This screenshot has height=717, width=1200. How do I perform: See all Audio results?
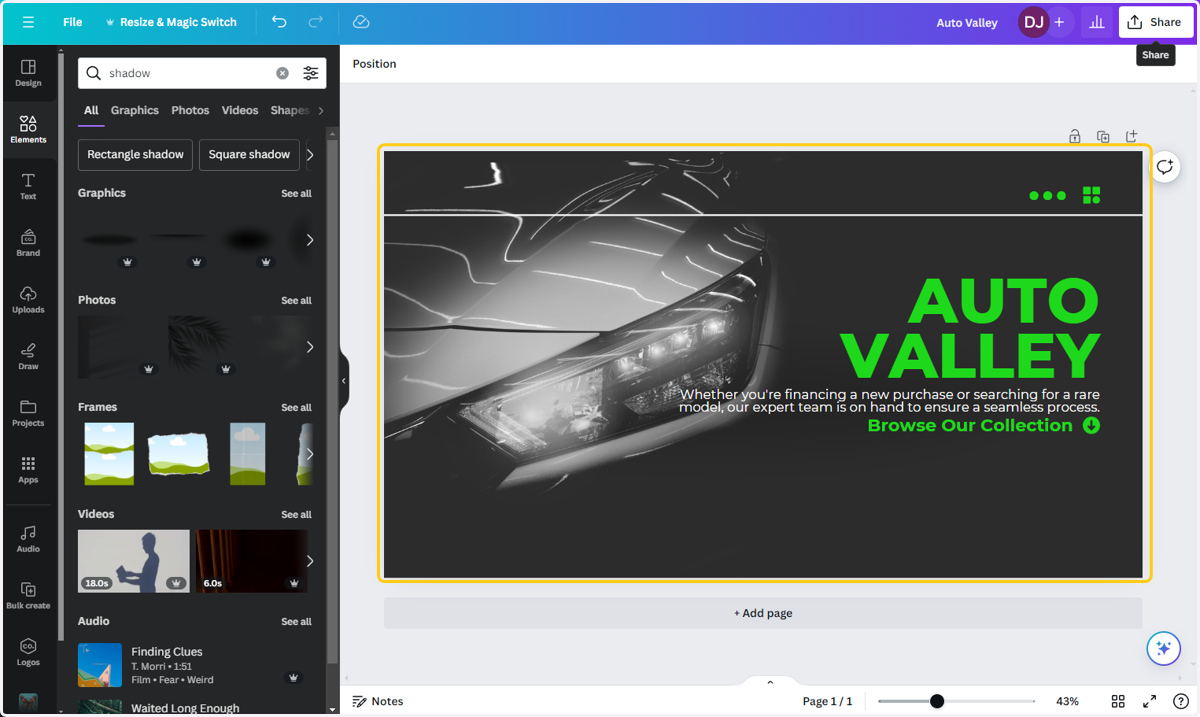click(296, 622)
